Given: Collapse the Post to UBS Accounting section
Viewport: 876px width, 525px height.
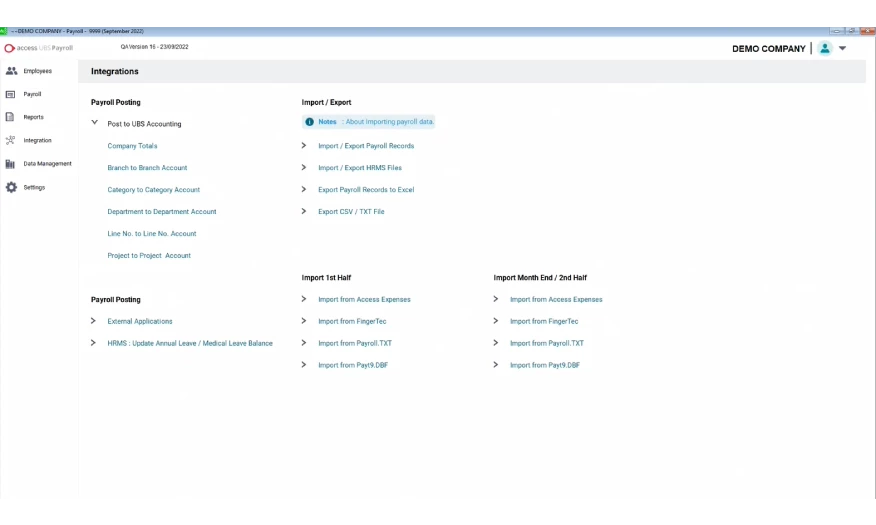Looking at the screenshot, I should point(94,123).
